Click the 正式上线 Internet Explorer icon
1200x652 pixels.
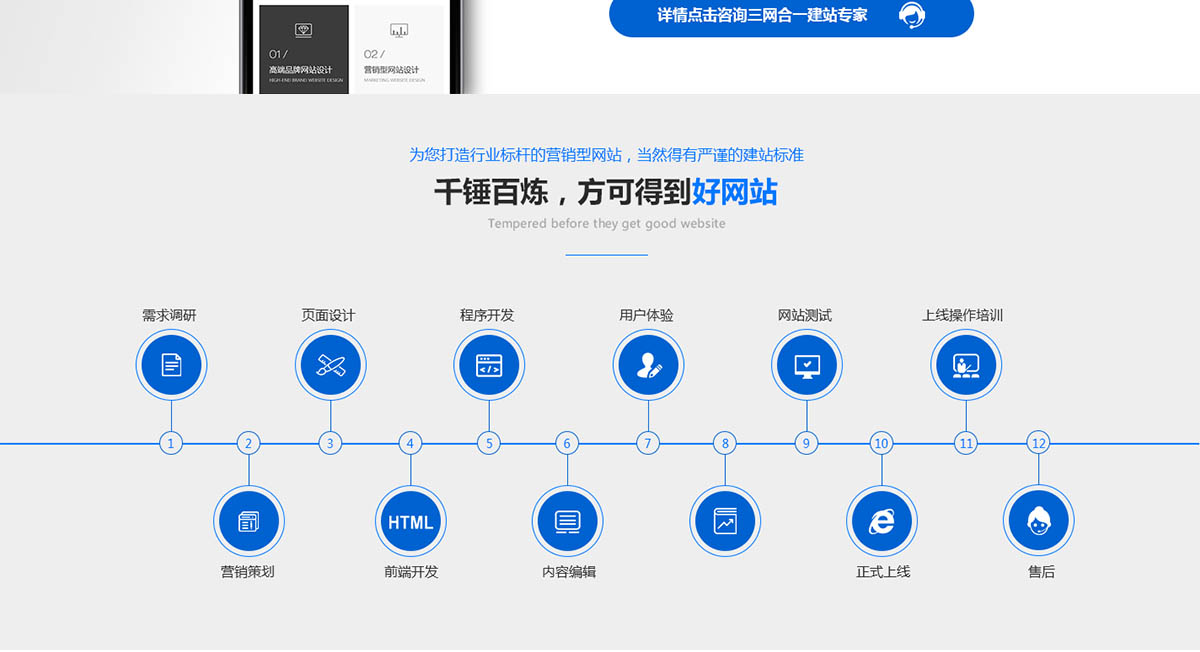tap(882, 521)
